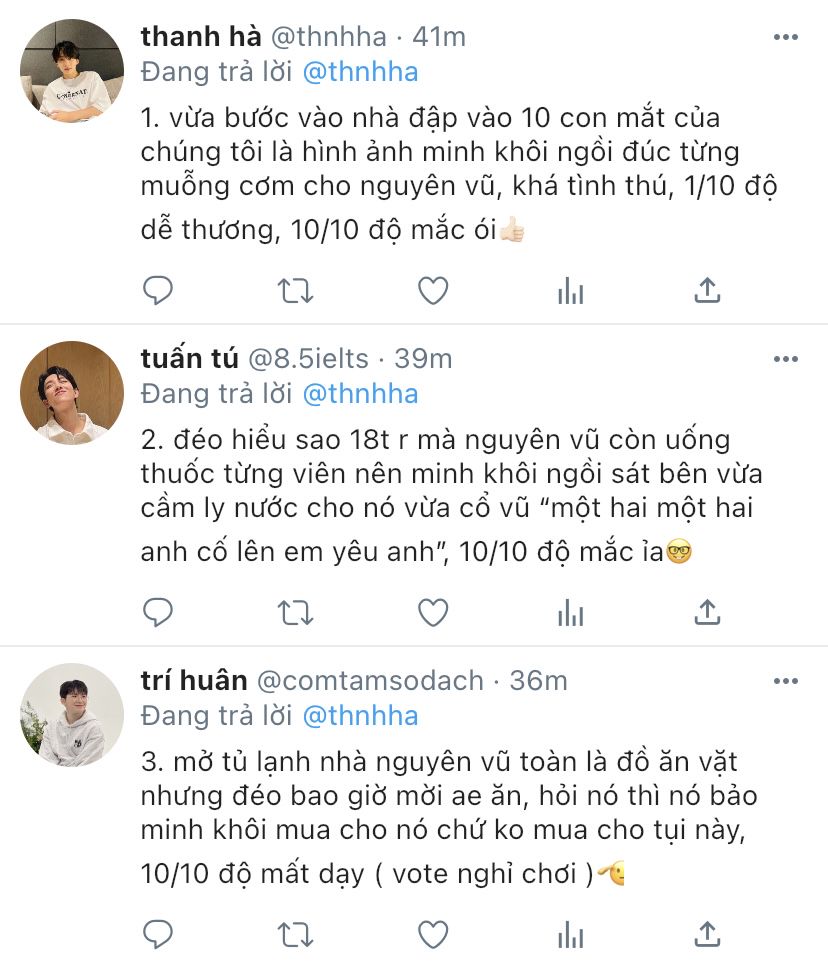Viewport: 828px width, 964px height.
Task: Share thanh hà's tweet
Action: (707, 290)
